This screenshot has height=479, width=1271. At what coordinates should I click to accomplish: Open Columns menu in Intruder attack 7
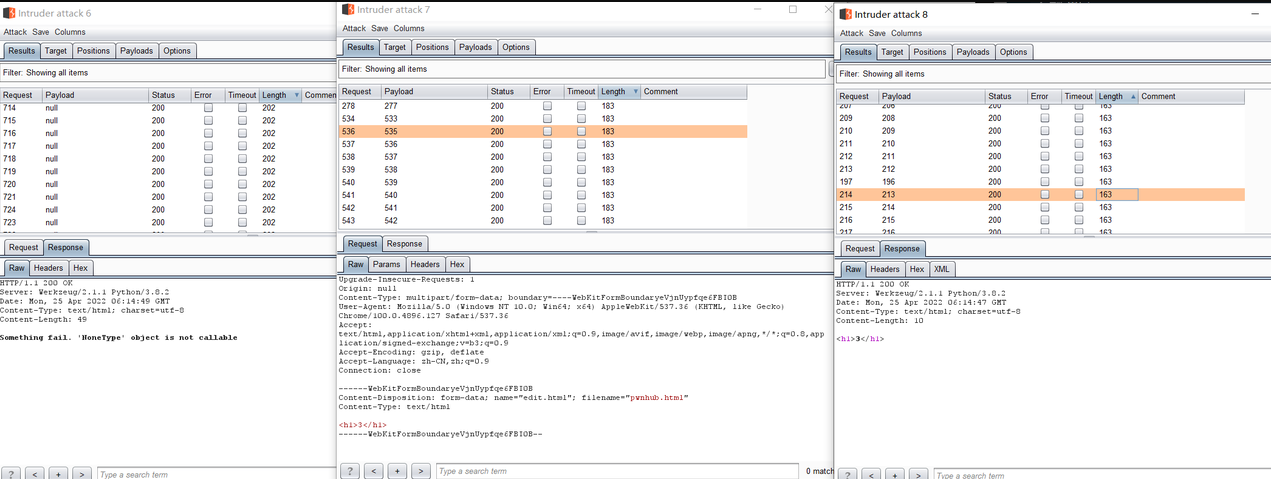click(x=408, y=29)
